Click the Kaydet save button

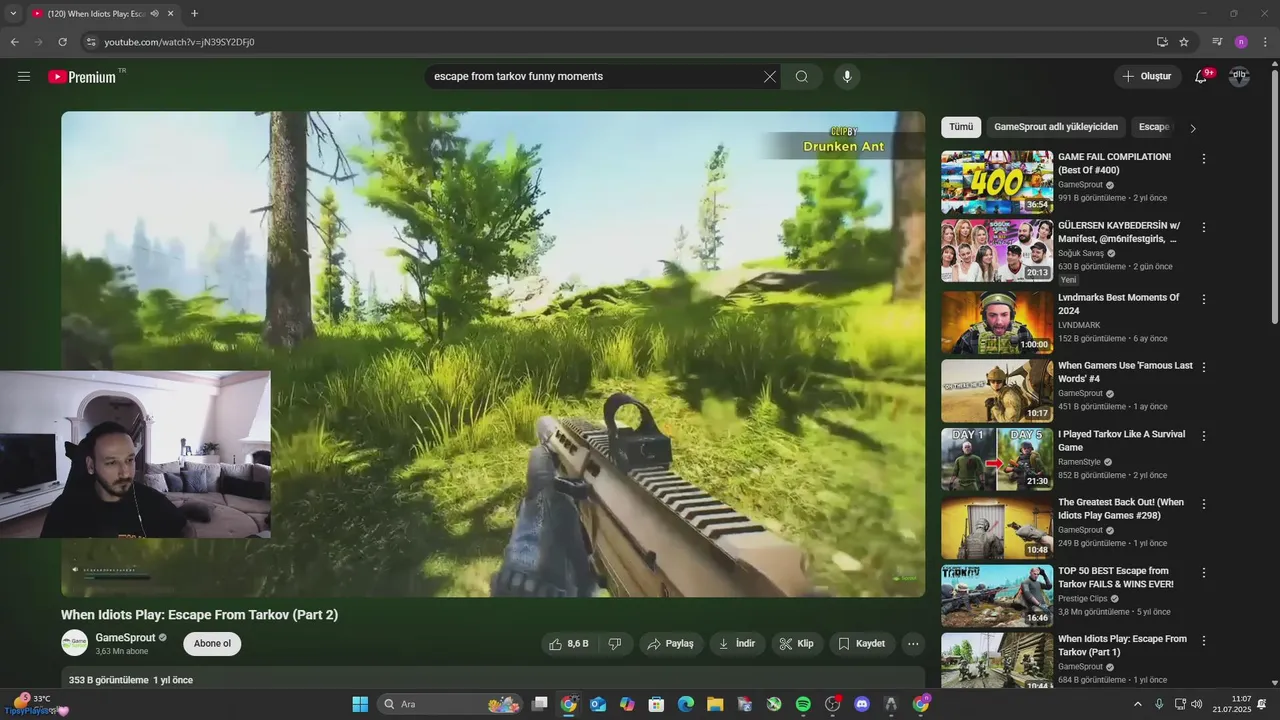pyautogui.click(x=862, y=644)
